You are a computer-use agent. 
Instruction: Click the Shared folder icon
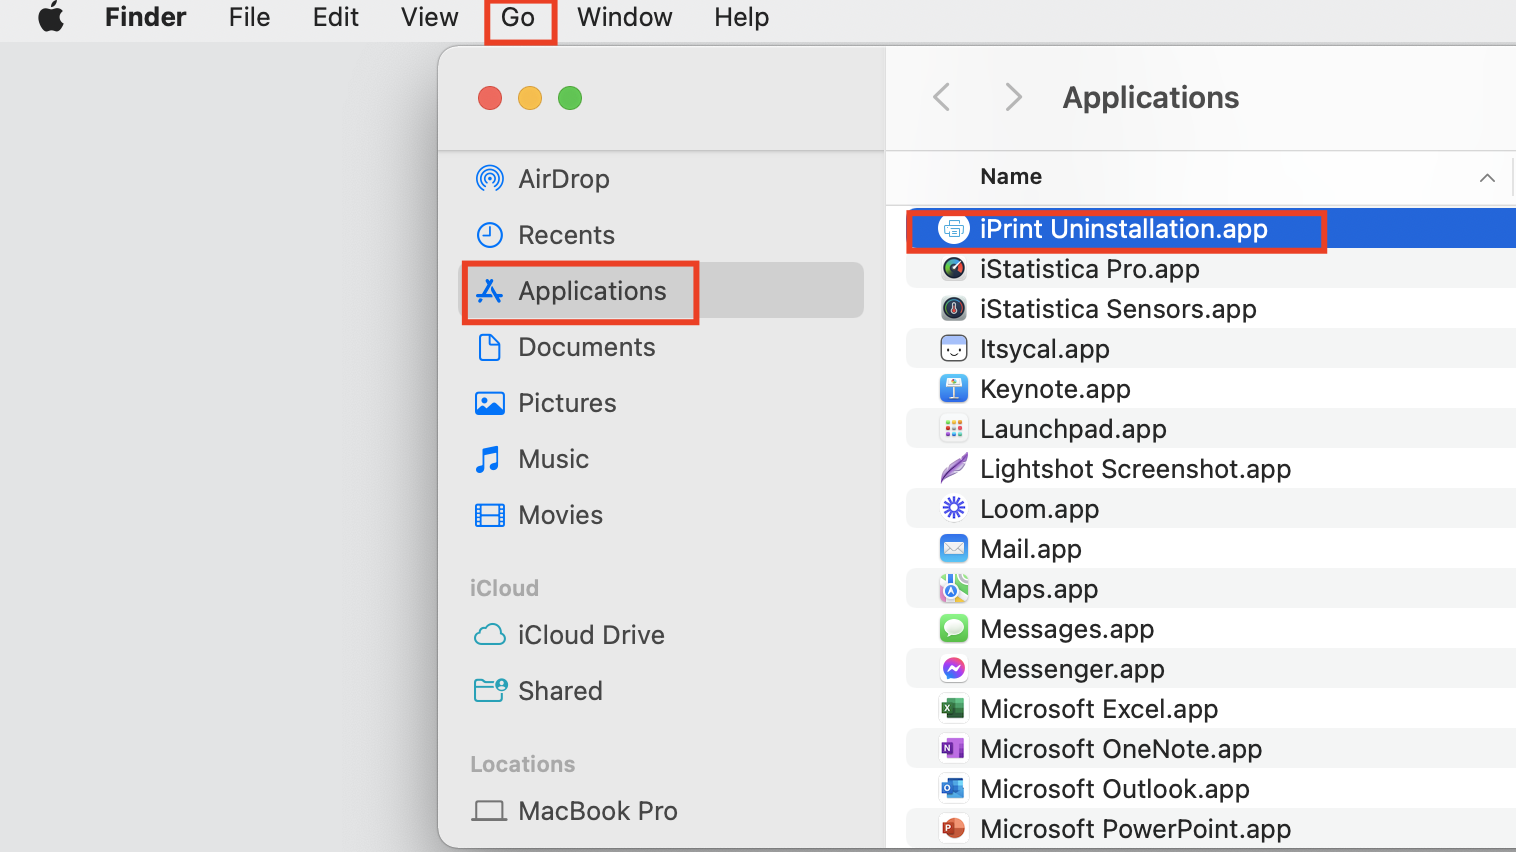click(x=490, y=690)
